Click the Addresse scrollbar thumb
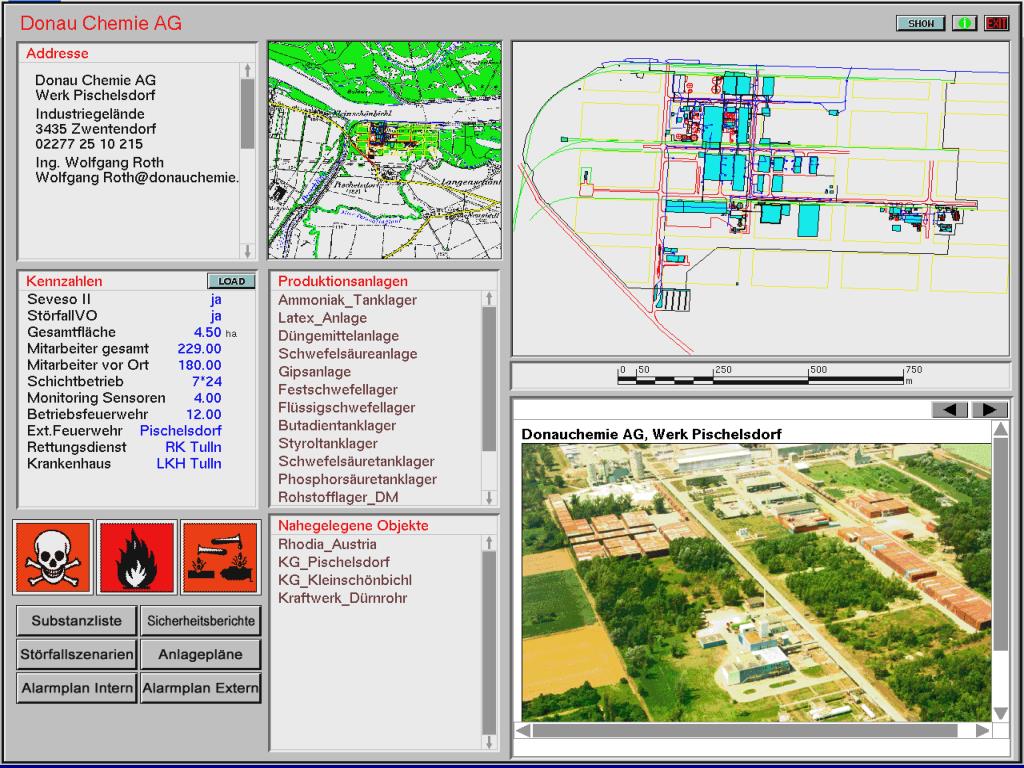This screenshot has height=768, width=1024. [x=248, y=114]
